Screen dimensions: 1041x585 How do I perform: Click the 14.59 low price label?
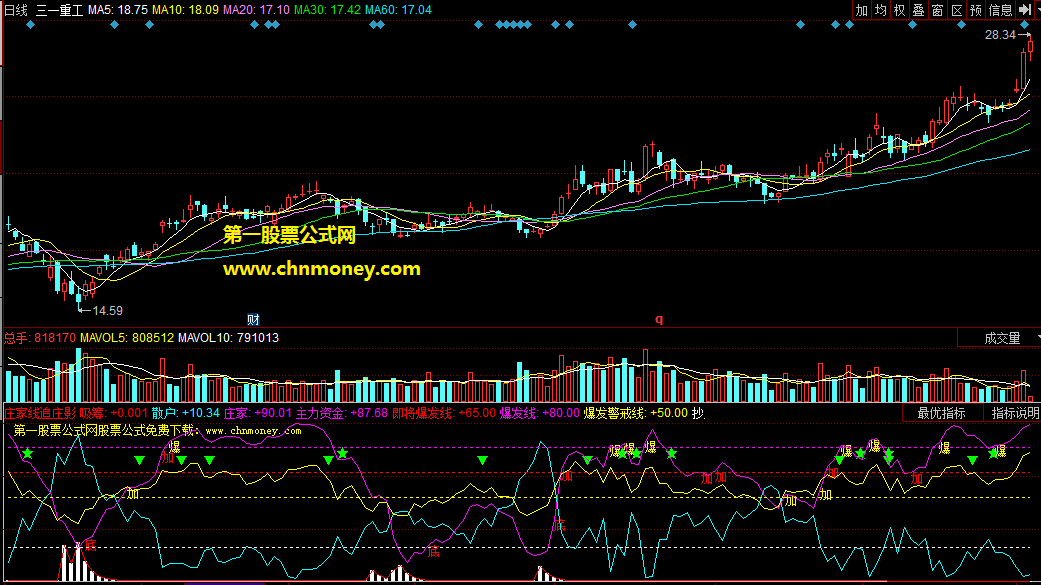(108, 310)
